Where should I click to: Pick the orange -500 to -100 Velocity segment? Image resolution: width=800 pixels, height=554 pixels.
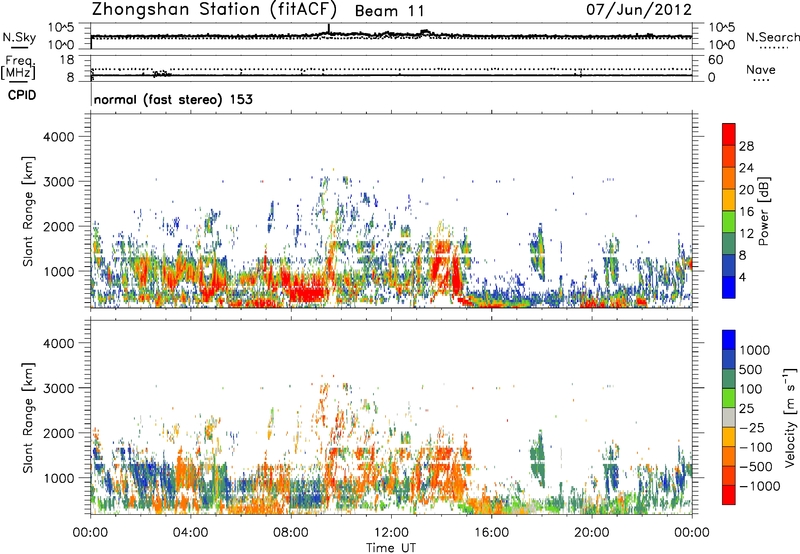pyautogui.click(x=729, y=457)
